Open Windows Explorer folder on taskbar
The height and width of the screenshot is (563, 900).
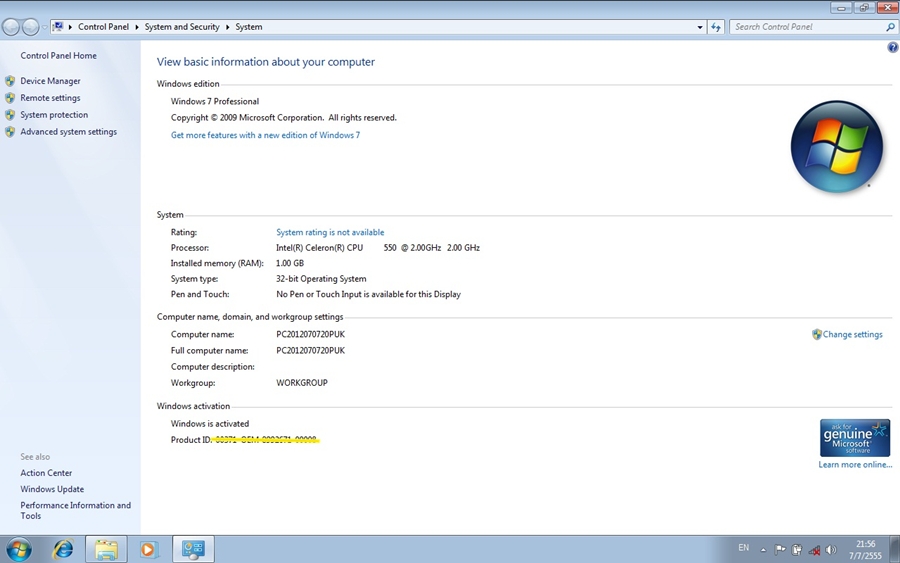pyautogui.click(x=106, y=549)
